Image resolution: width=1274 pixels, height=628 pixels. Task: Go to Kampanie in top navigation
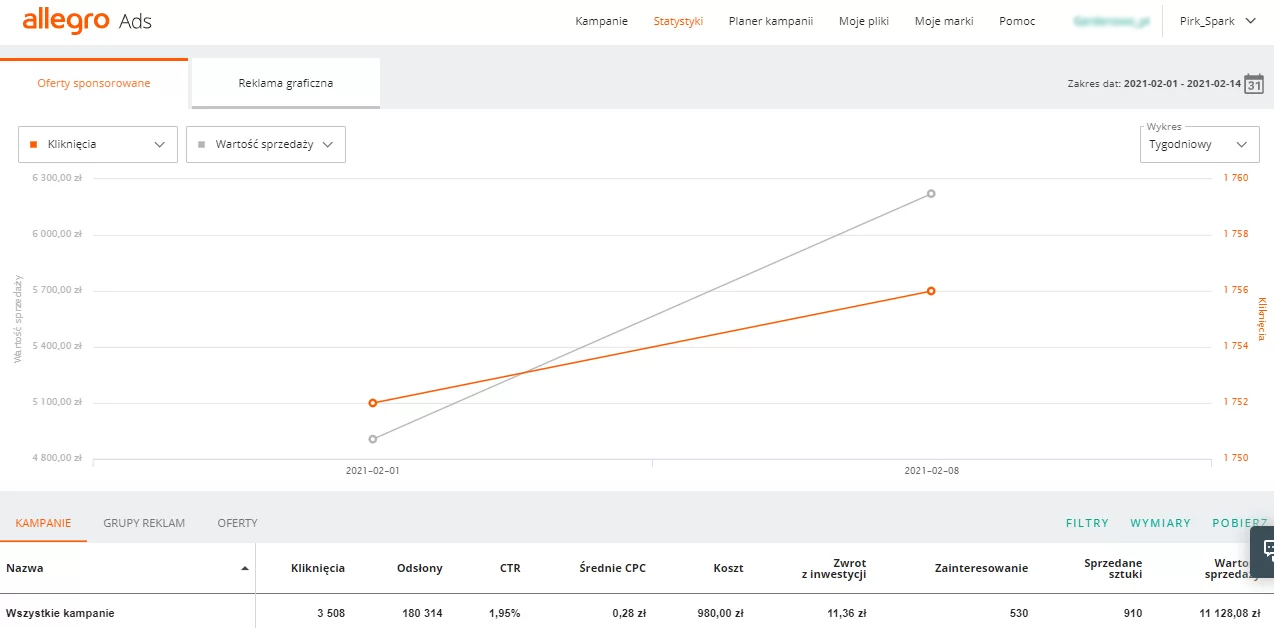pyautogui.click(x=601, y=21)
